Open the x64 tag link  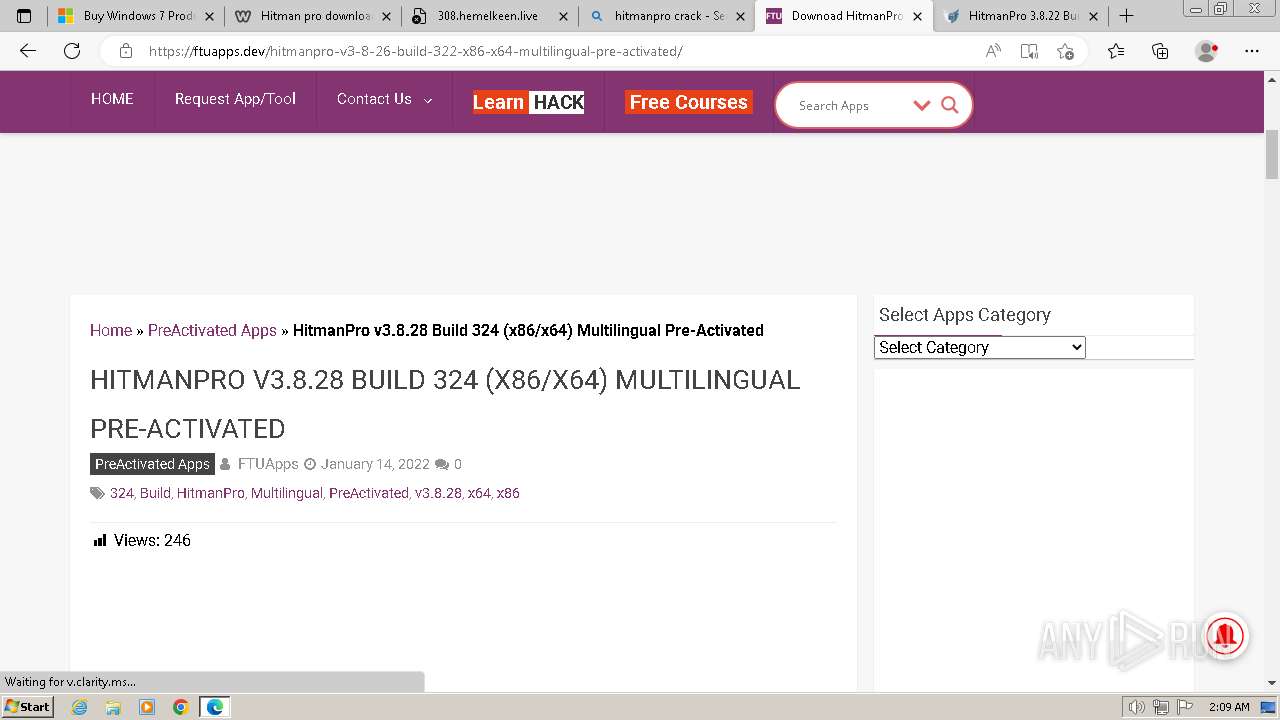pyautogui.click(x=479, y=493)
